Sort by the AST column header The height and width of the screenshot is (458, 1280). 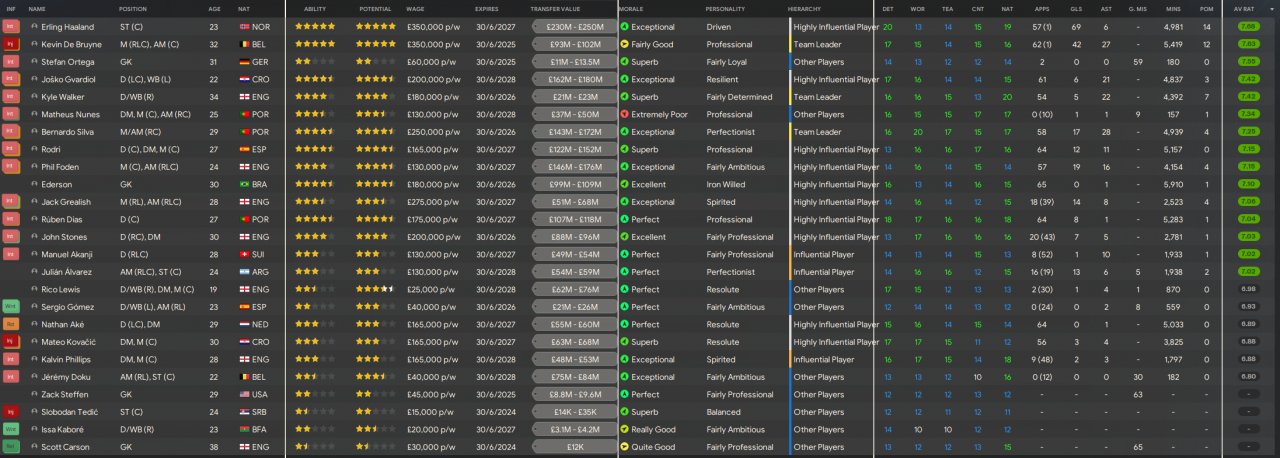(x=1106, y=8)
